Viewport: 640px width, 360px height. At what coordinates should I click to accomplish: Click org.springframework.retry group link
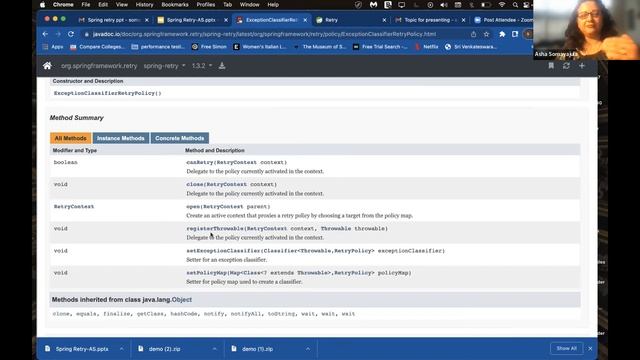(99, 66)
